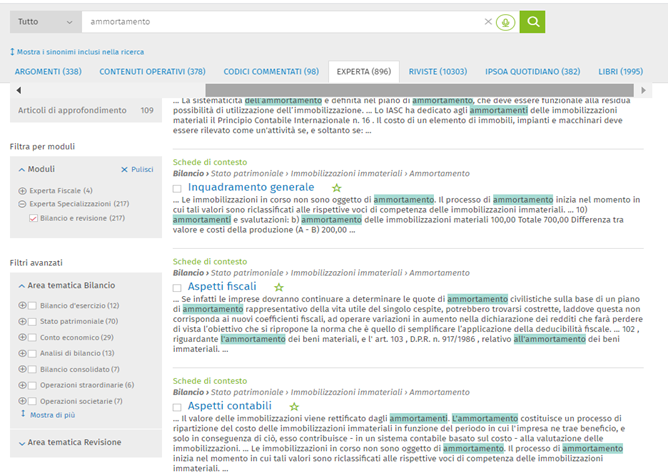Click Pulisci to clear module filters
Screen dimensions: 668x475
pos(137,169)
